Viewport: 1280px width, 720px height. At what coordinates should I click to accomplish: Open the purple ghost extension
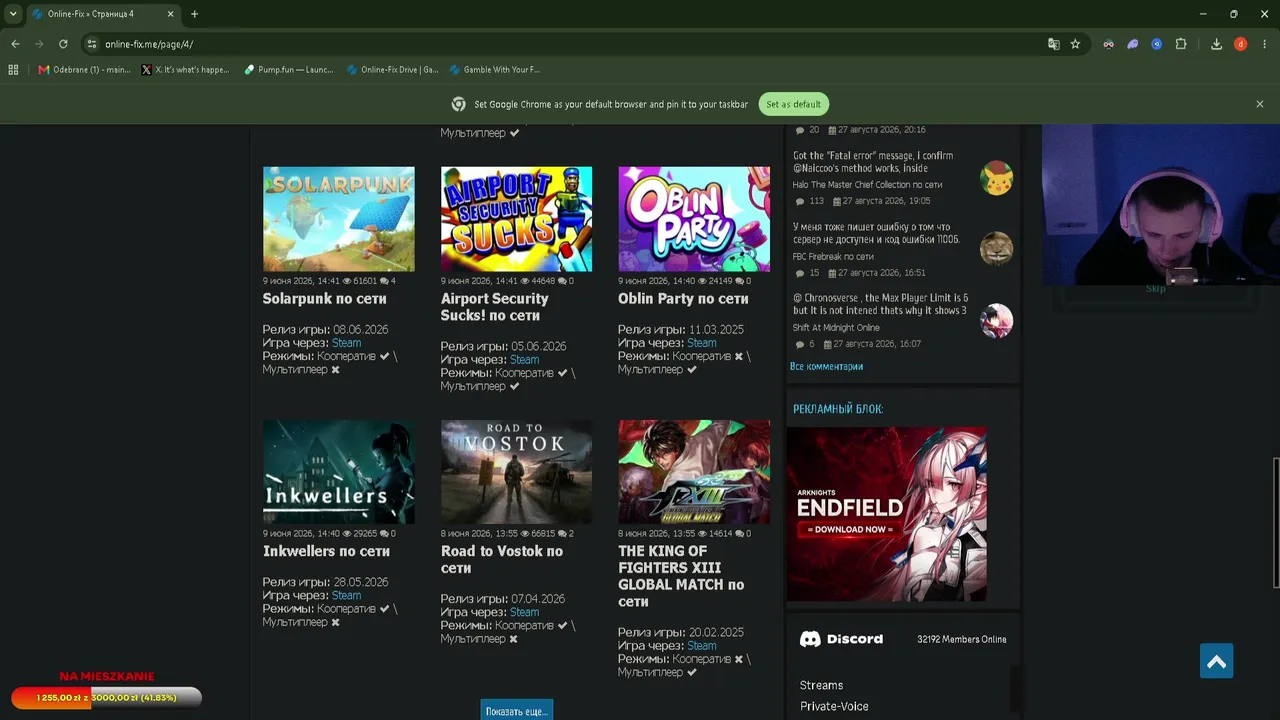(1133, 44)
